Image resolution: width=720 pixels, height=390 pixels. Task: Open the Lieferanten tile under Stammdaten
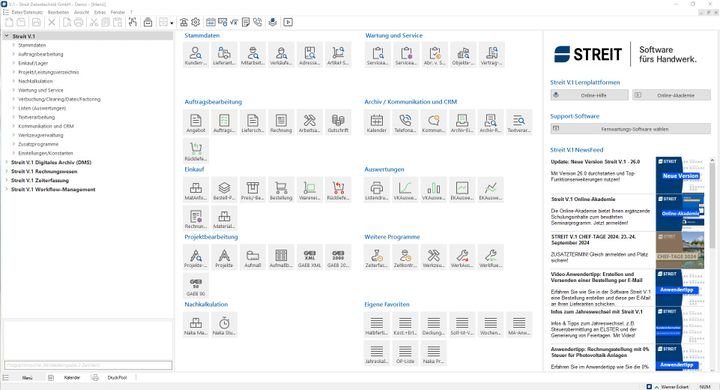click(224, 55)
